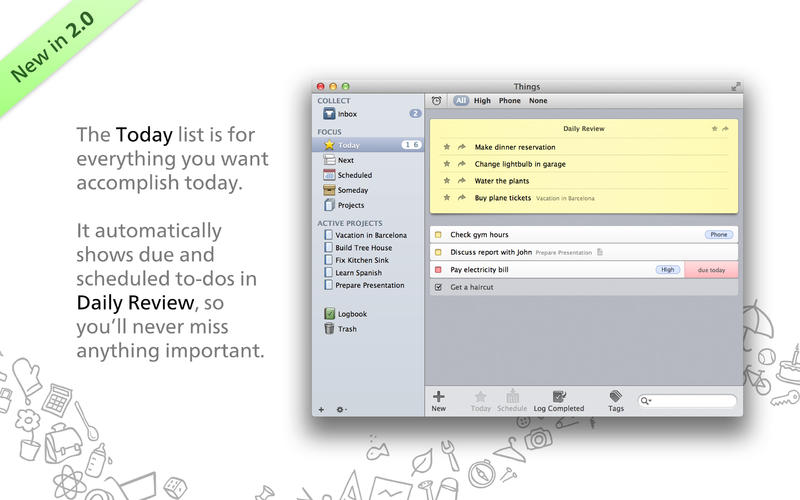800x500 pixels.
Task: Filter by None tag
Action: [x=538, y=101]
